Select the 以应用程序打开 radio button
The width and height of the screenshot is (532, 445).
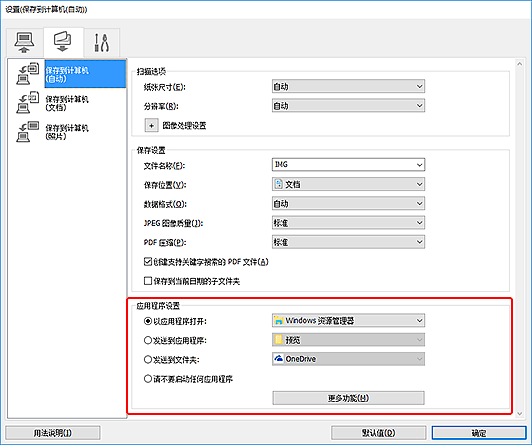[148, 321]
